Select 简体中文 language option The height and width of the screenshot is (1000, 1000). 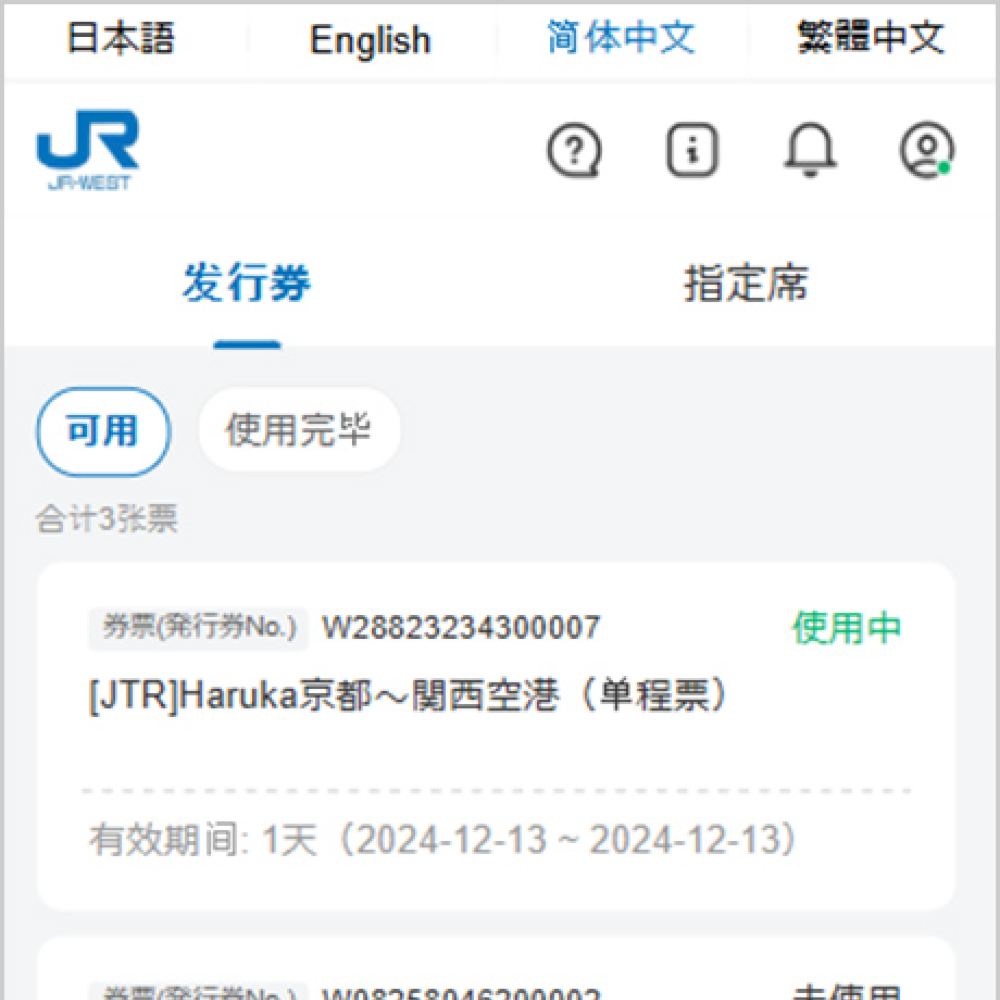pyautogui.click(x=620, y=39)
